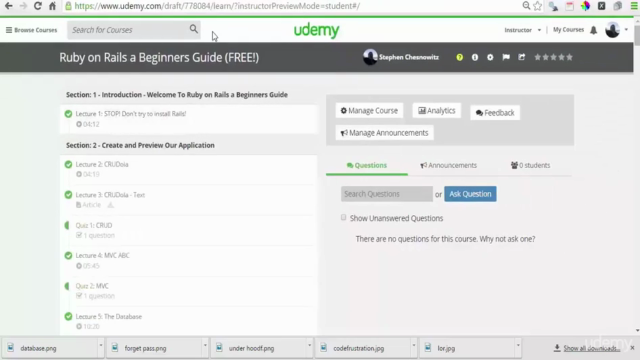Viewport: 640px width, 360px height.
Task: Open dropdown arrow for under hoodf.png download
Action: point(309,346)
